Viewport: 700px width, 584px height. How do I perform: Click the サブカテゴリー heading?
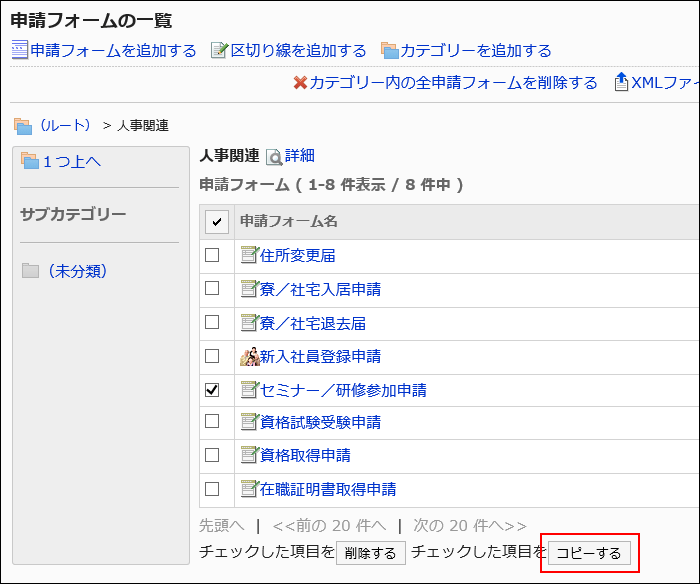point(73,215)
